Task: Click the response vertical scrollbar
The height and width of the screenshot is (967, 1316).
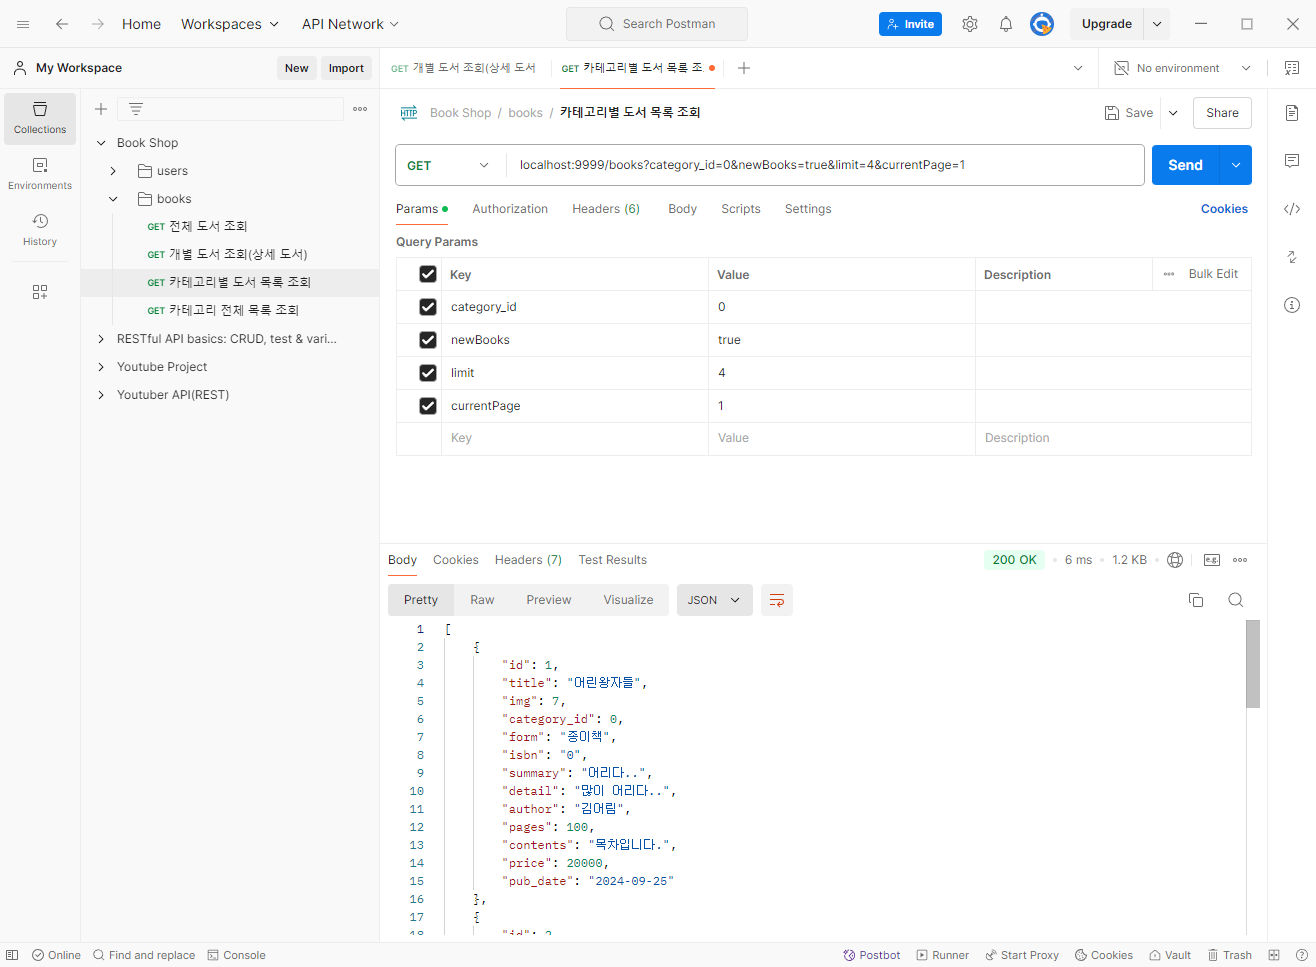Action: [1253, 663]
